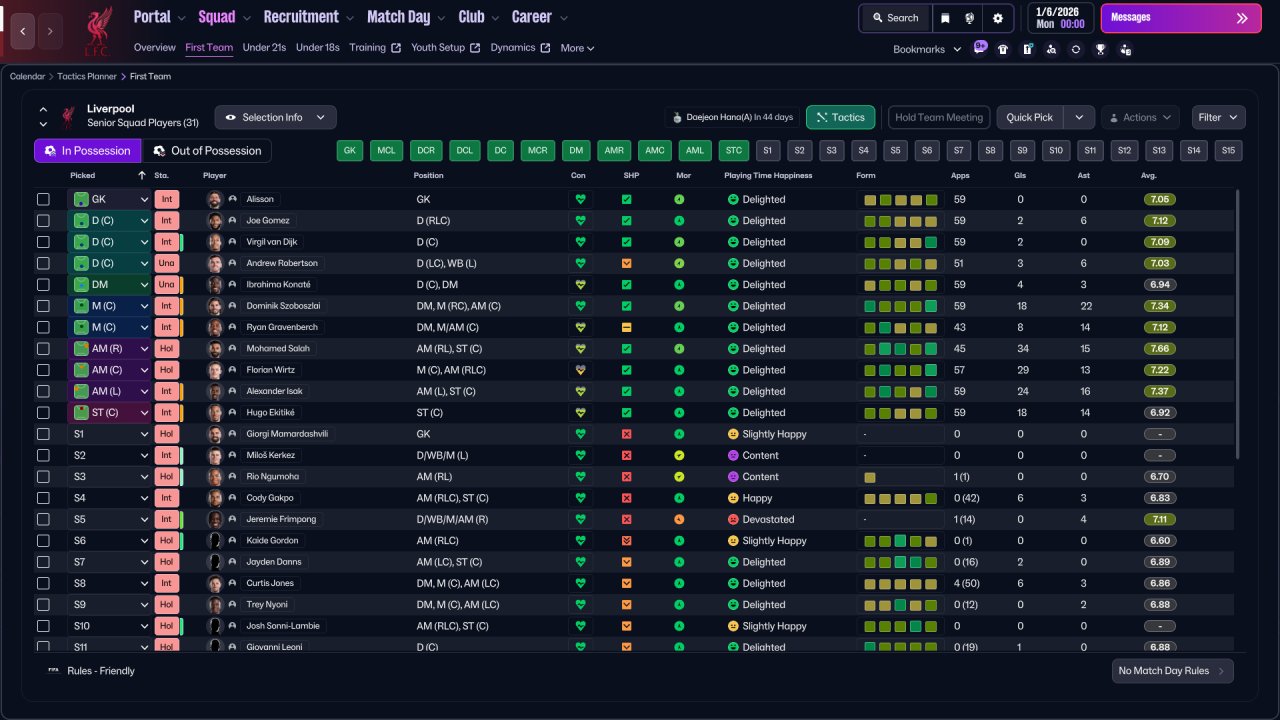The height and width of the screenshot is (720, 1280).
Task: Click the date and time display 1/6/2026
Action: [x=1059, y=18]
